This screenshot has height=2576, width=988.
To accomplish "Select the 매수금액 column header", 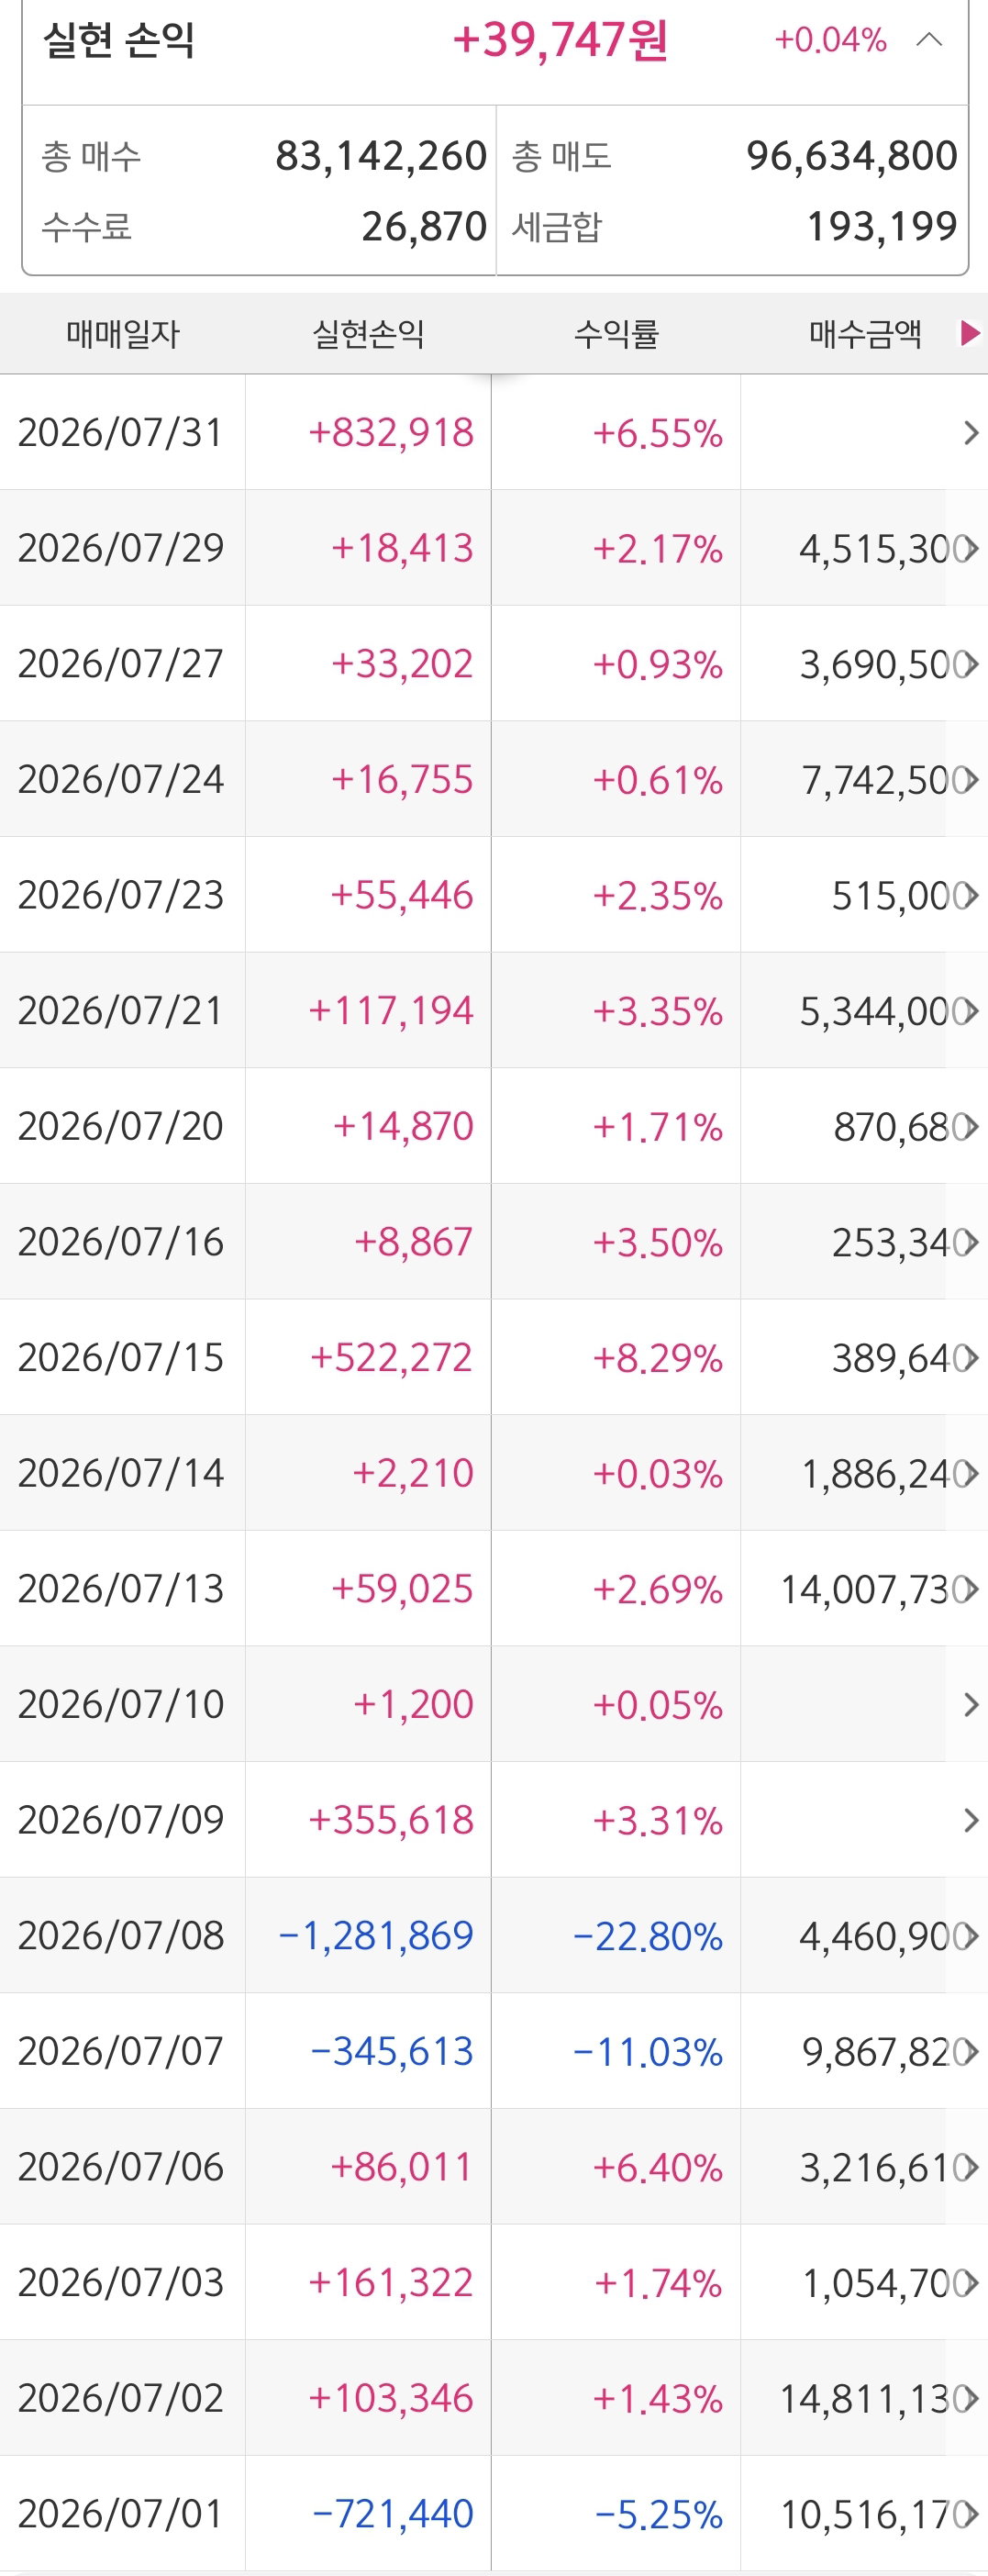I will (x=865, y=333).
